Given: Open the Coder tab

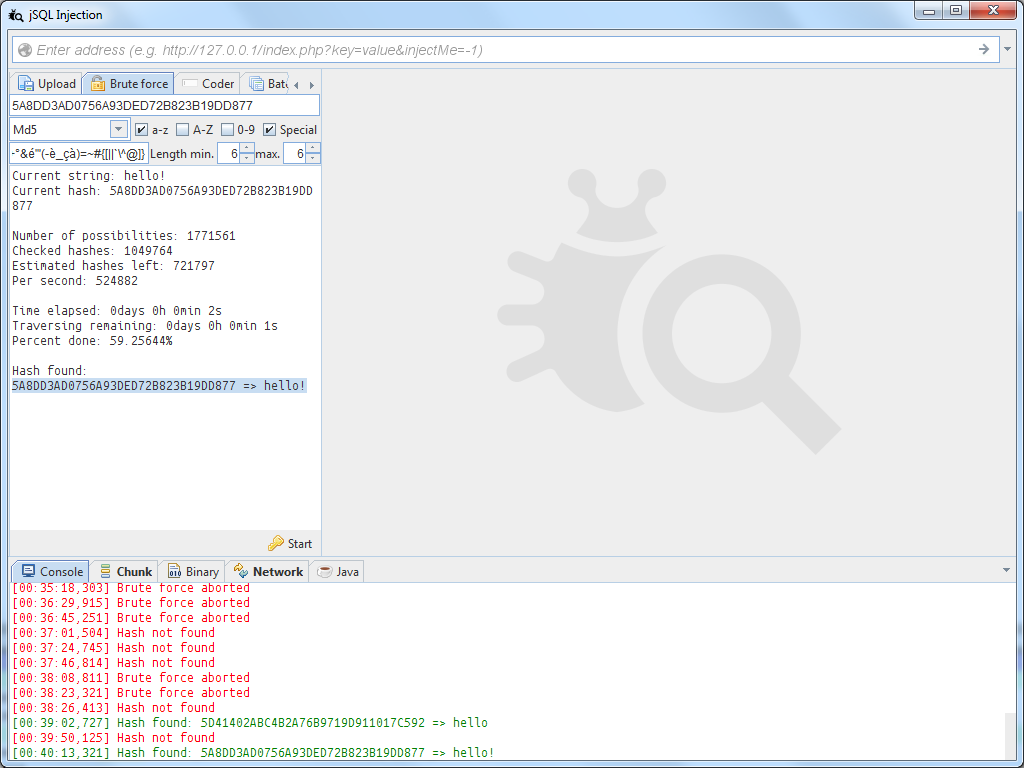Looking at the screenshot, I should click(x=208, y=84).
